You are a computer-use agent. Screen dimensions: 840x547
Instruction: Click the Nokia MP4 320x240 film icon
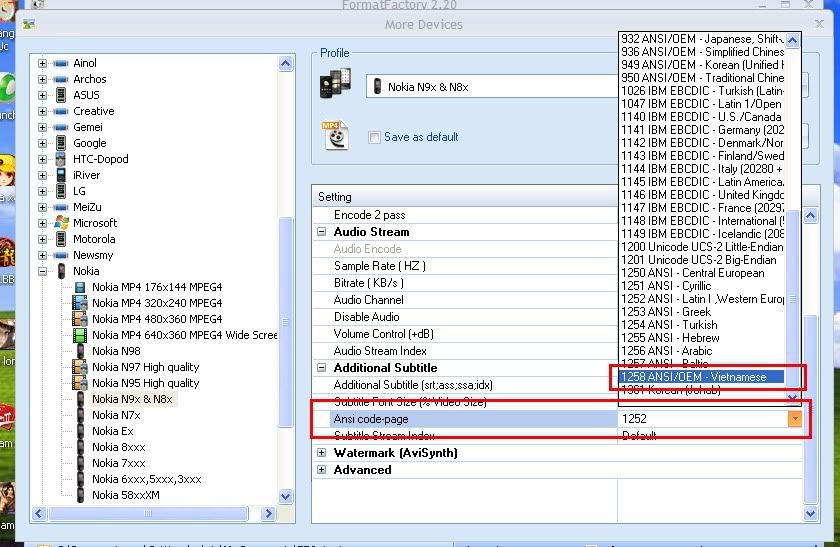(80, 303)
